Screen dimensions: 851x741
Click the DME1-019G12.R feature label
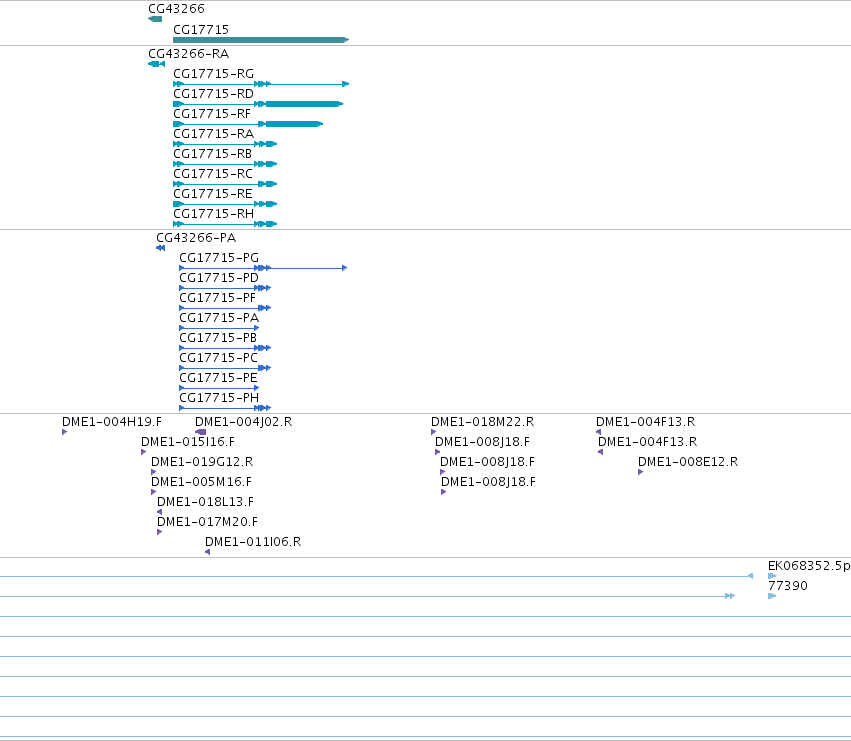(x=202, y=462)
